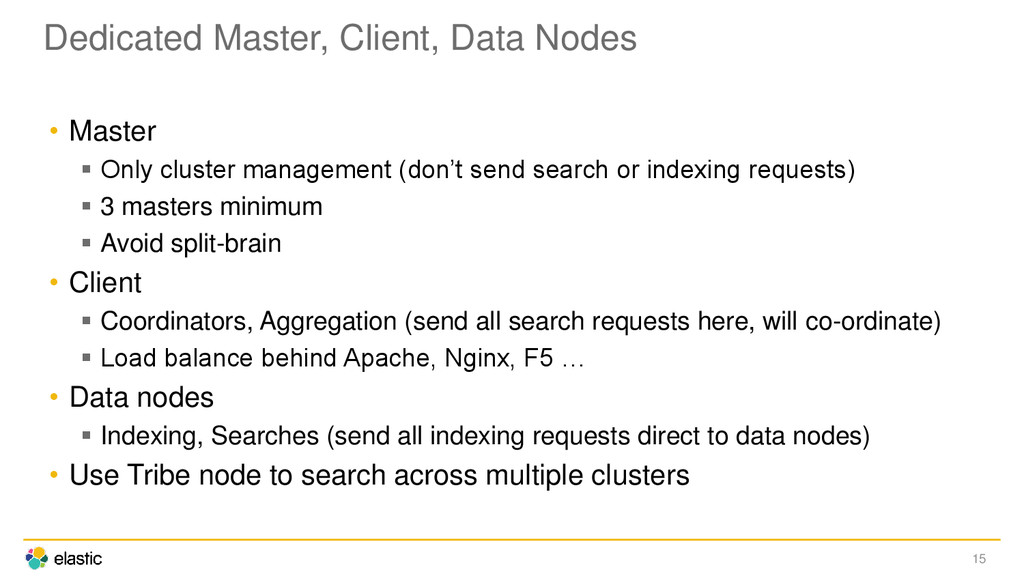
Task: Click the Client bullet heading
Action: tap(105, 283)
